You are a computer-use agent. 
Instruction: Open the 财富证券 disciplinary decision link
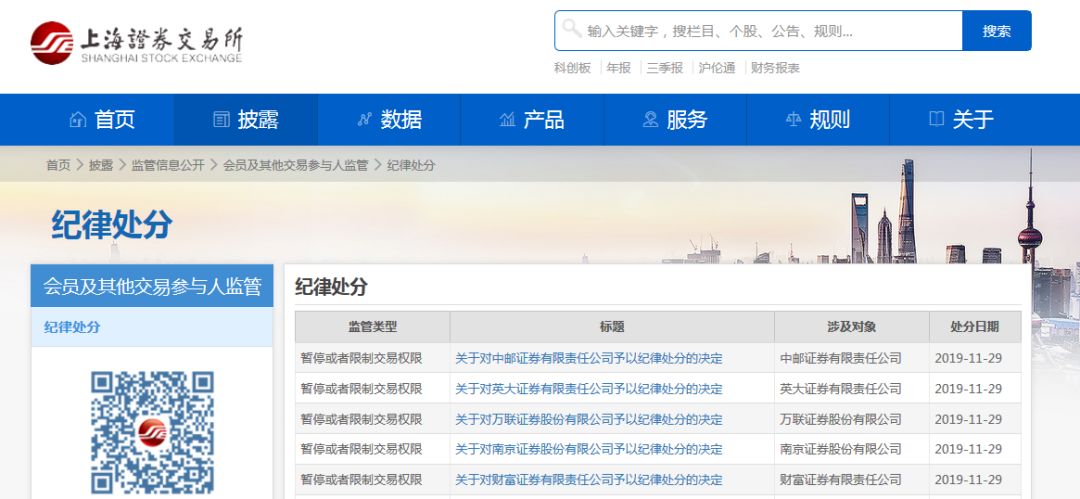(x=589, y=480)
